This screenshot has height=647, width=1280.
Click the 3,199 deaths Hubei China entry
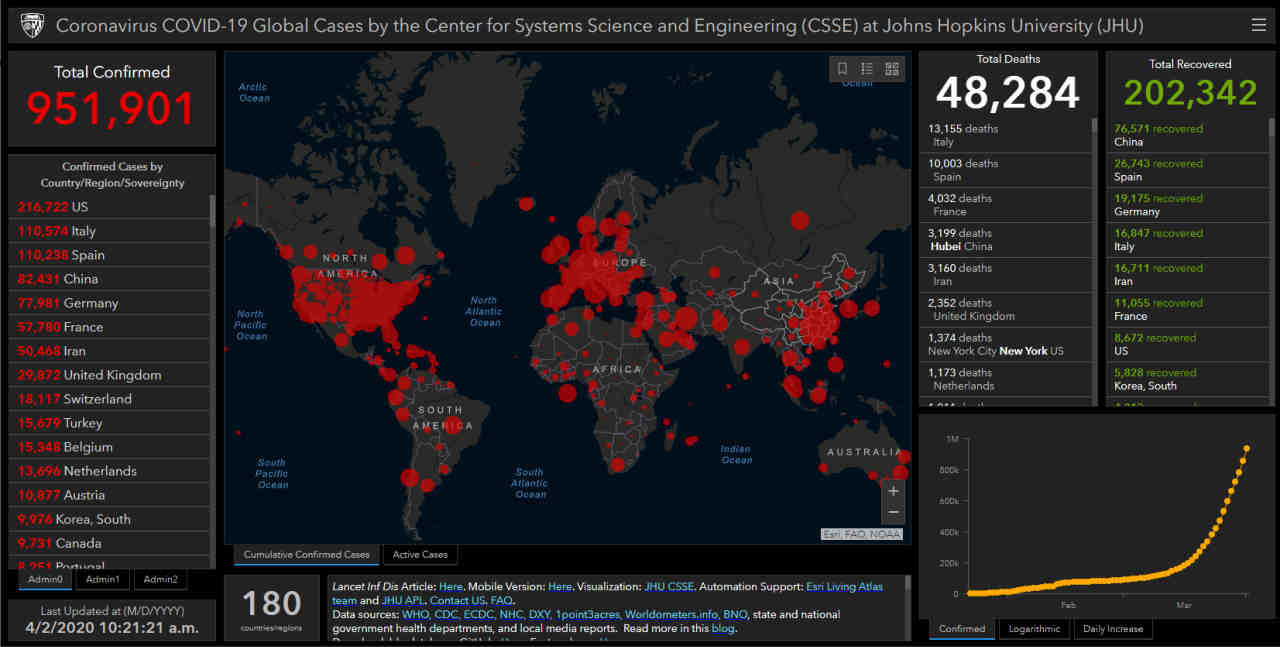[1005, 240]
